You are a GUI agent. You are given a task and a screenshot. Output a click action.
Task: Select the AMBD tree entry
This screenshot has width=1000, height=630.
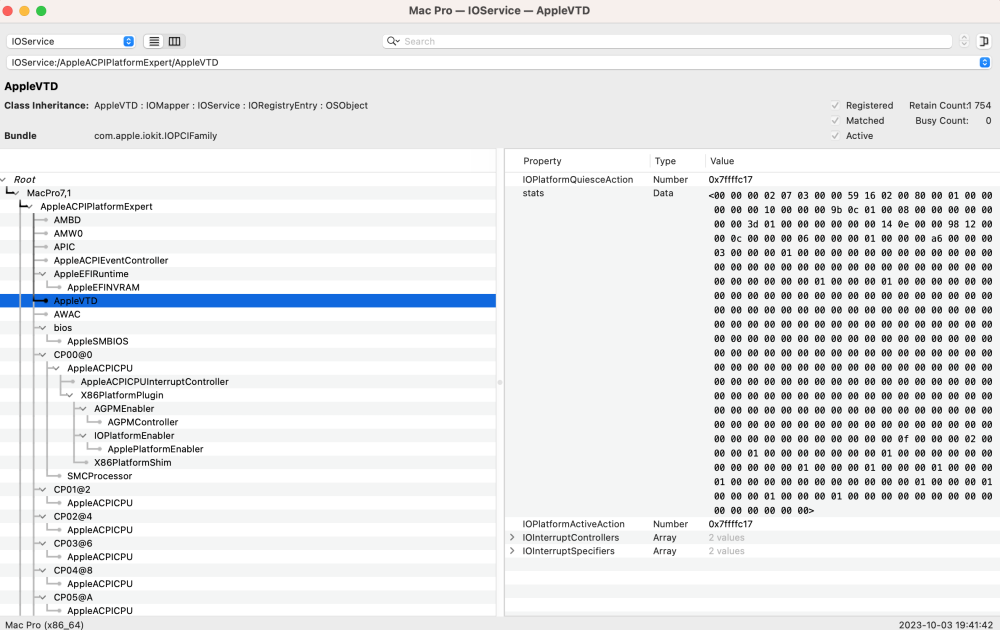(67, 220)
